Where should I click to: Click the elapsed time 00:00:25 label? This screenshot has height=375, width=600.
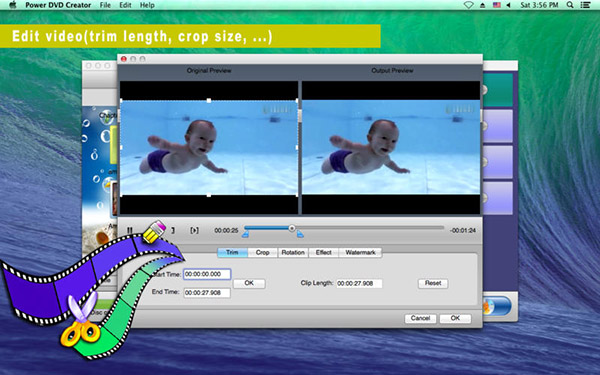[226, 231]
